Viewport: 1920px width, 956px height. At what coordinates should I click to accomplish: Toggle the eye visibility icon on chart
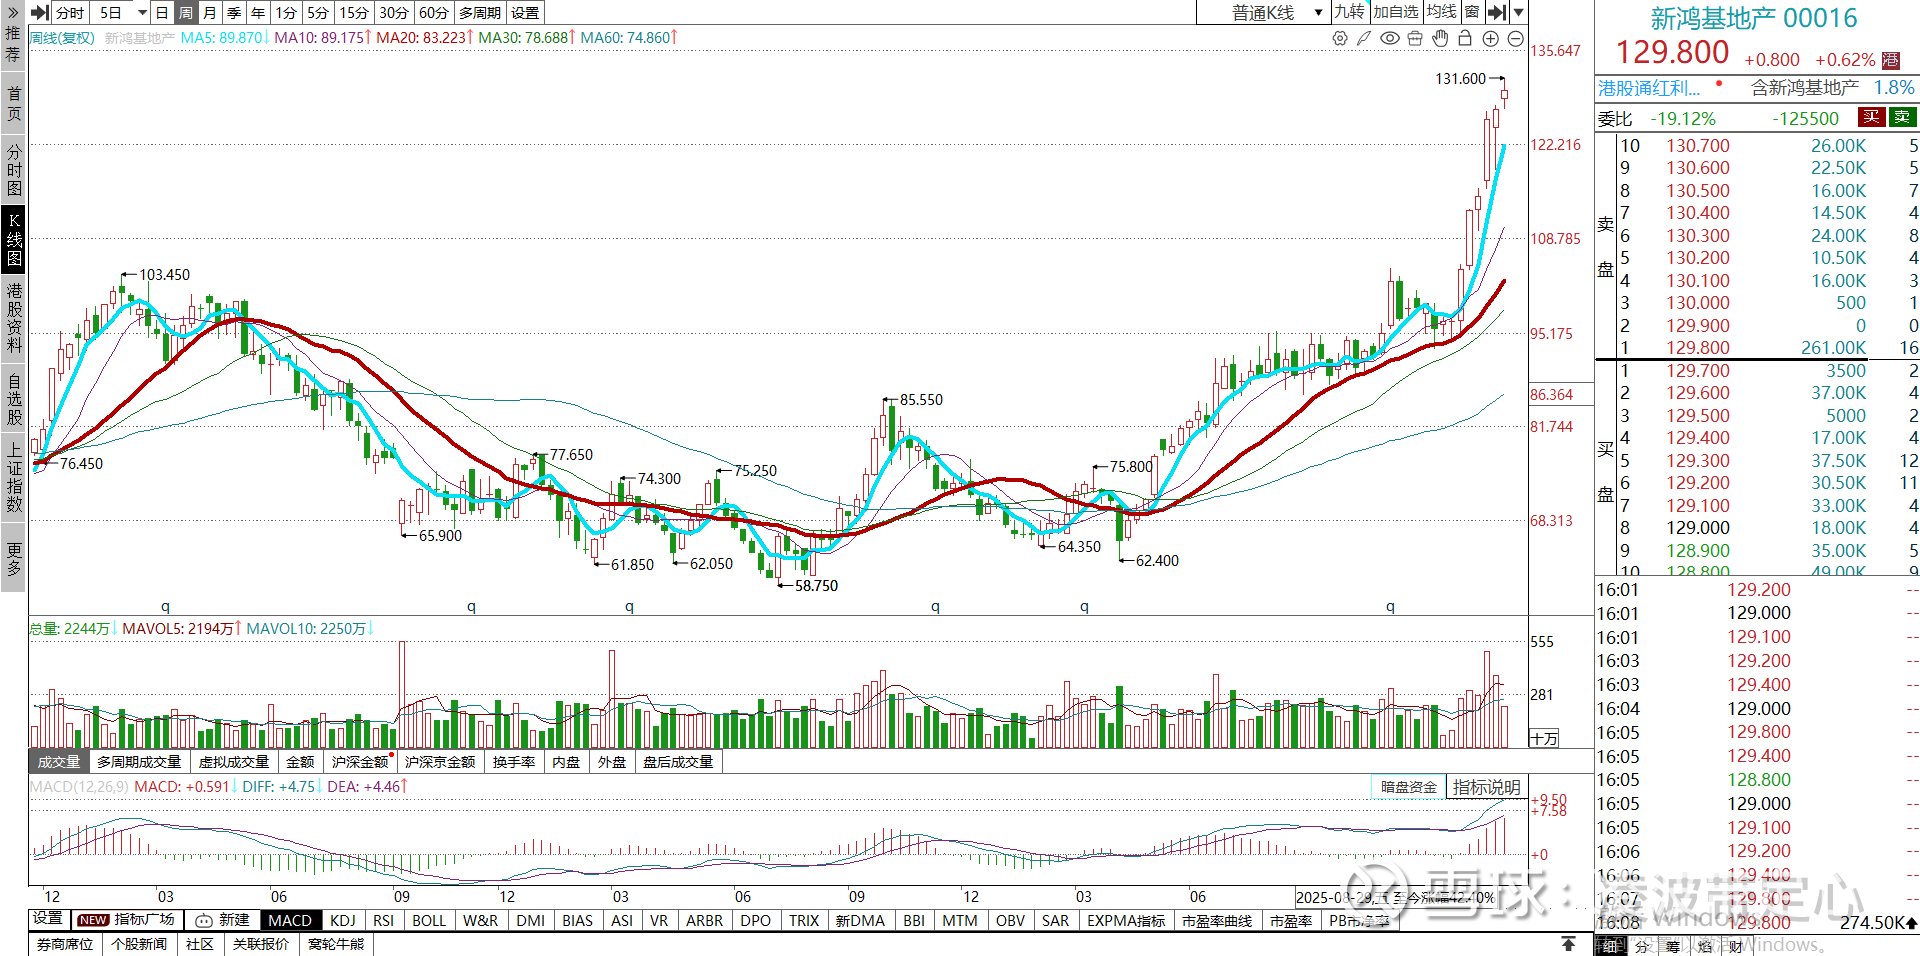(1390, 38)
